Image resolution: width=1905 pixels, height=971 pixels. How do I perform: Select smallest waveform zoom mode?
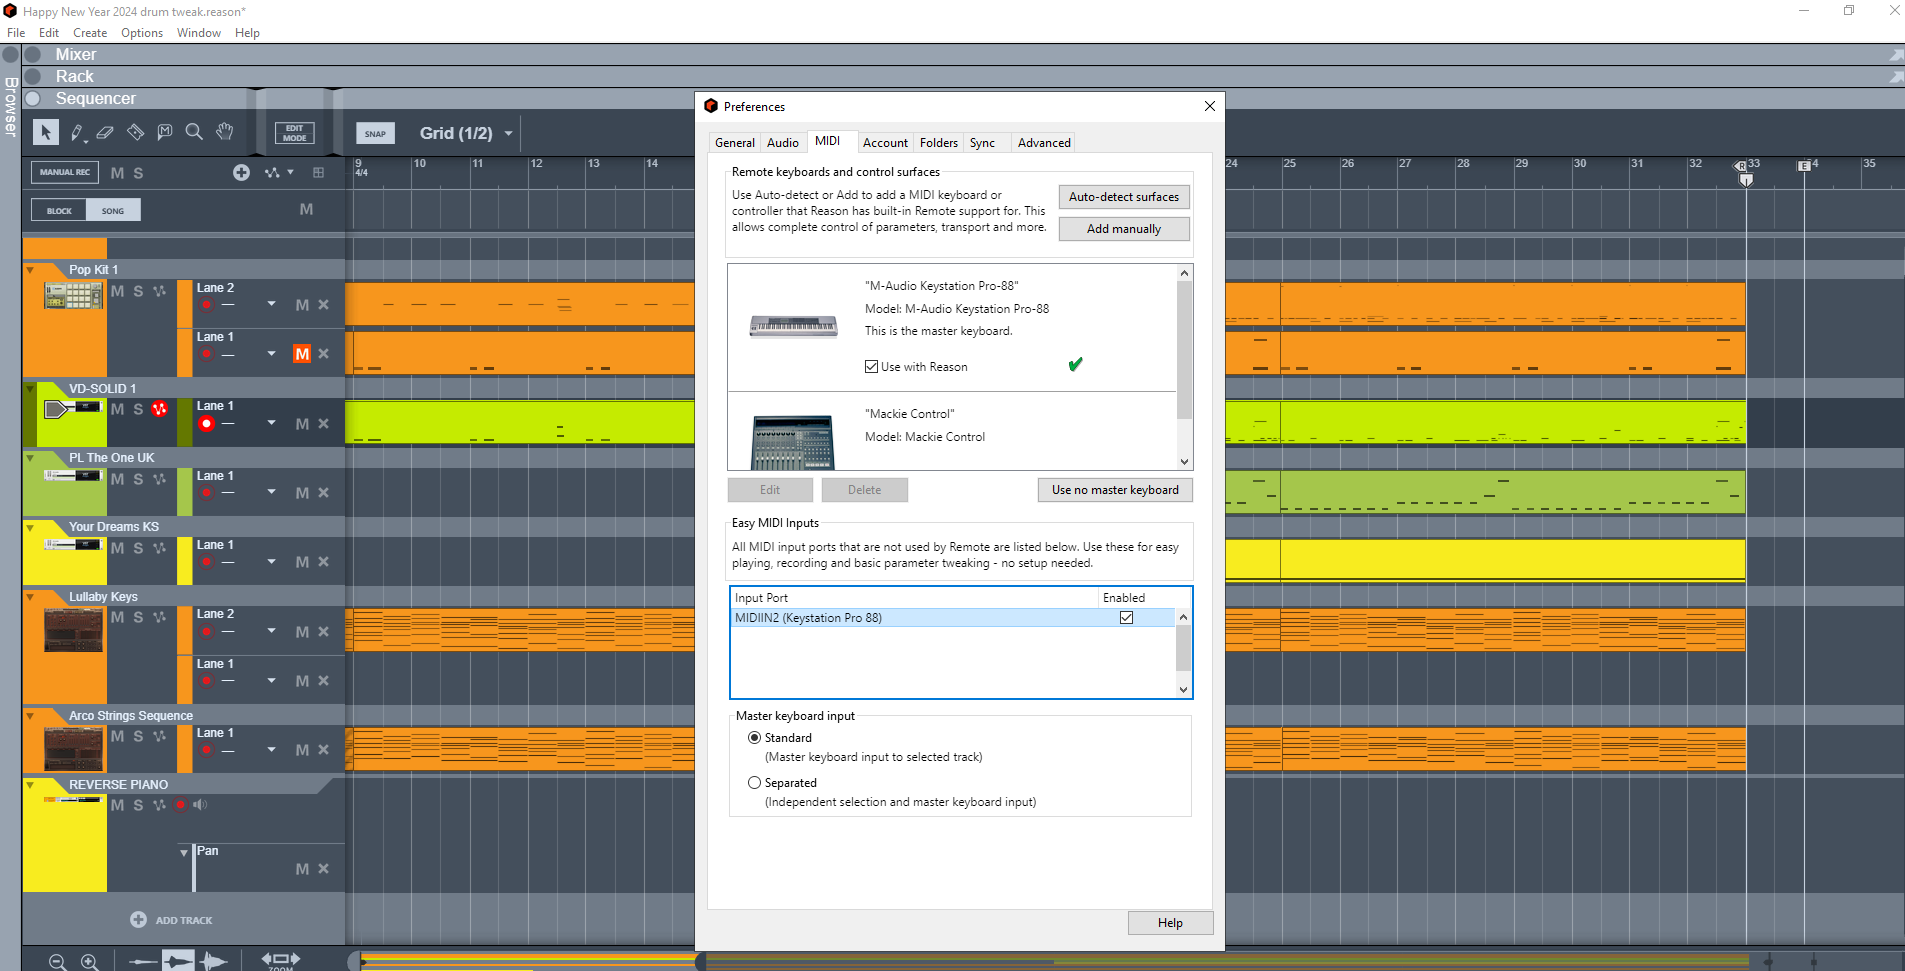click(x=144, y=962)
